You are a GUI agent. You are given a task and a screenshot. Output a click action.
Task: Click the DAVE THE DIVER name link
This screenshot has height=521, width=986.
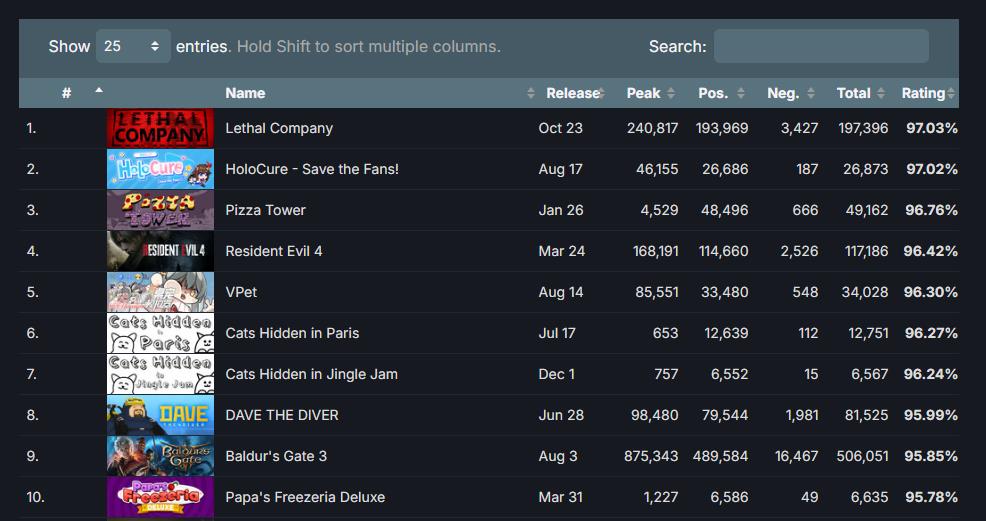[x=282, y=415]
